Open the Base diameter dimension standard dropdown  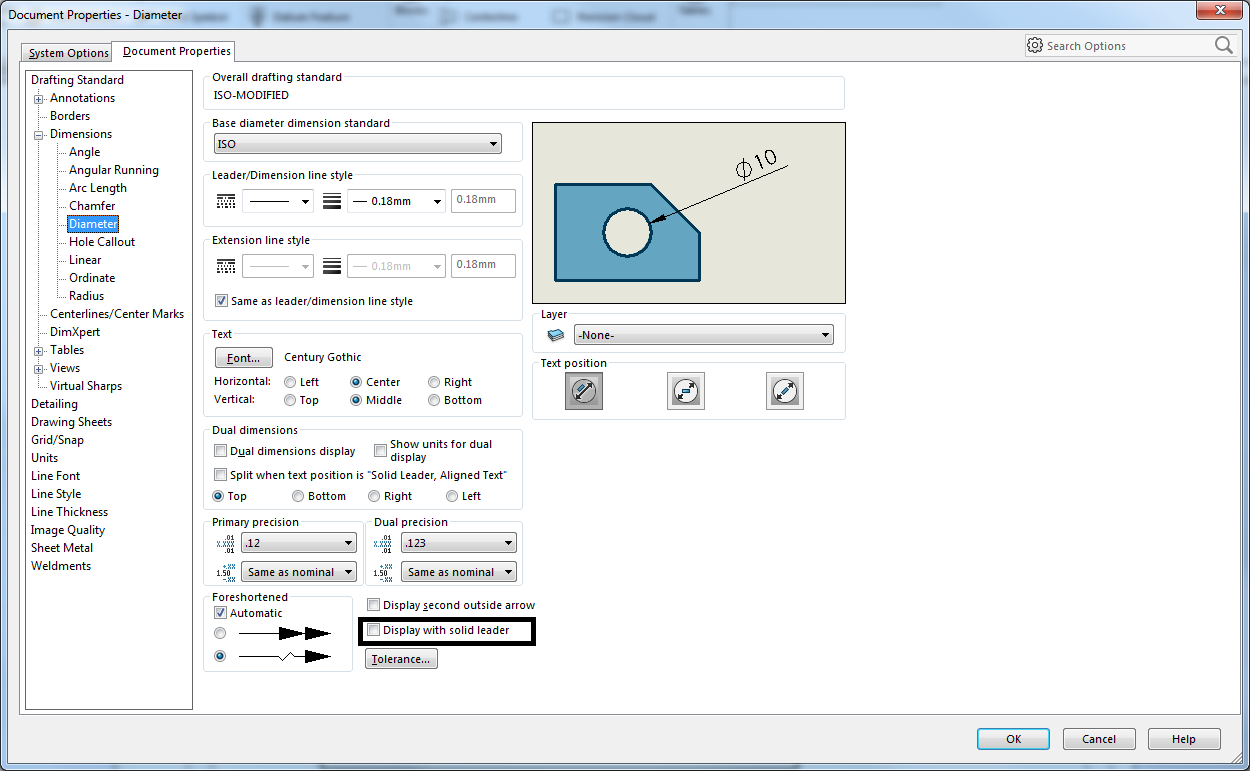(x=359, y=144)
